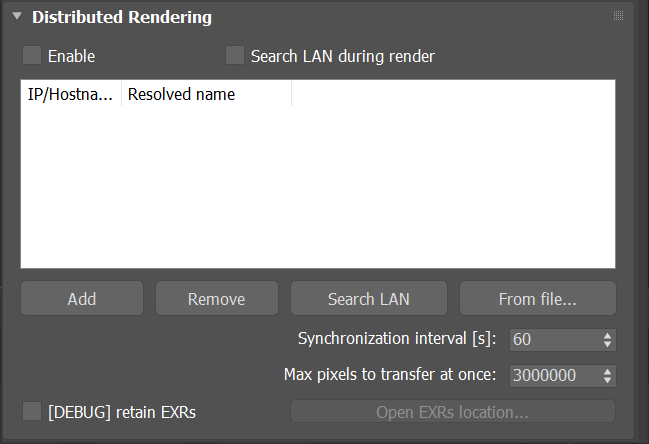Screen dimensions: 649x444
Task: Click inside the empty render nodes list
Action: click(318, 186)
